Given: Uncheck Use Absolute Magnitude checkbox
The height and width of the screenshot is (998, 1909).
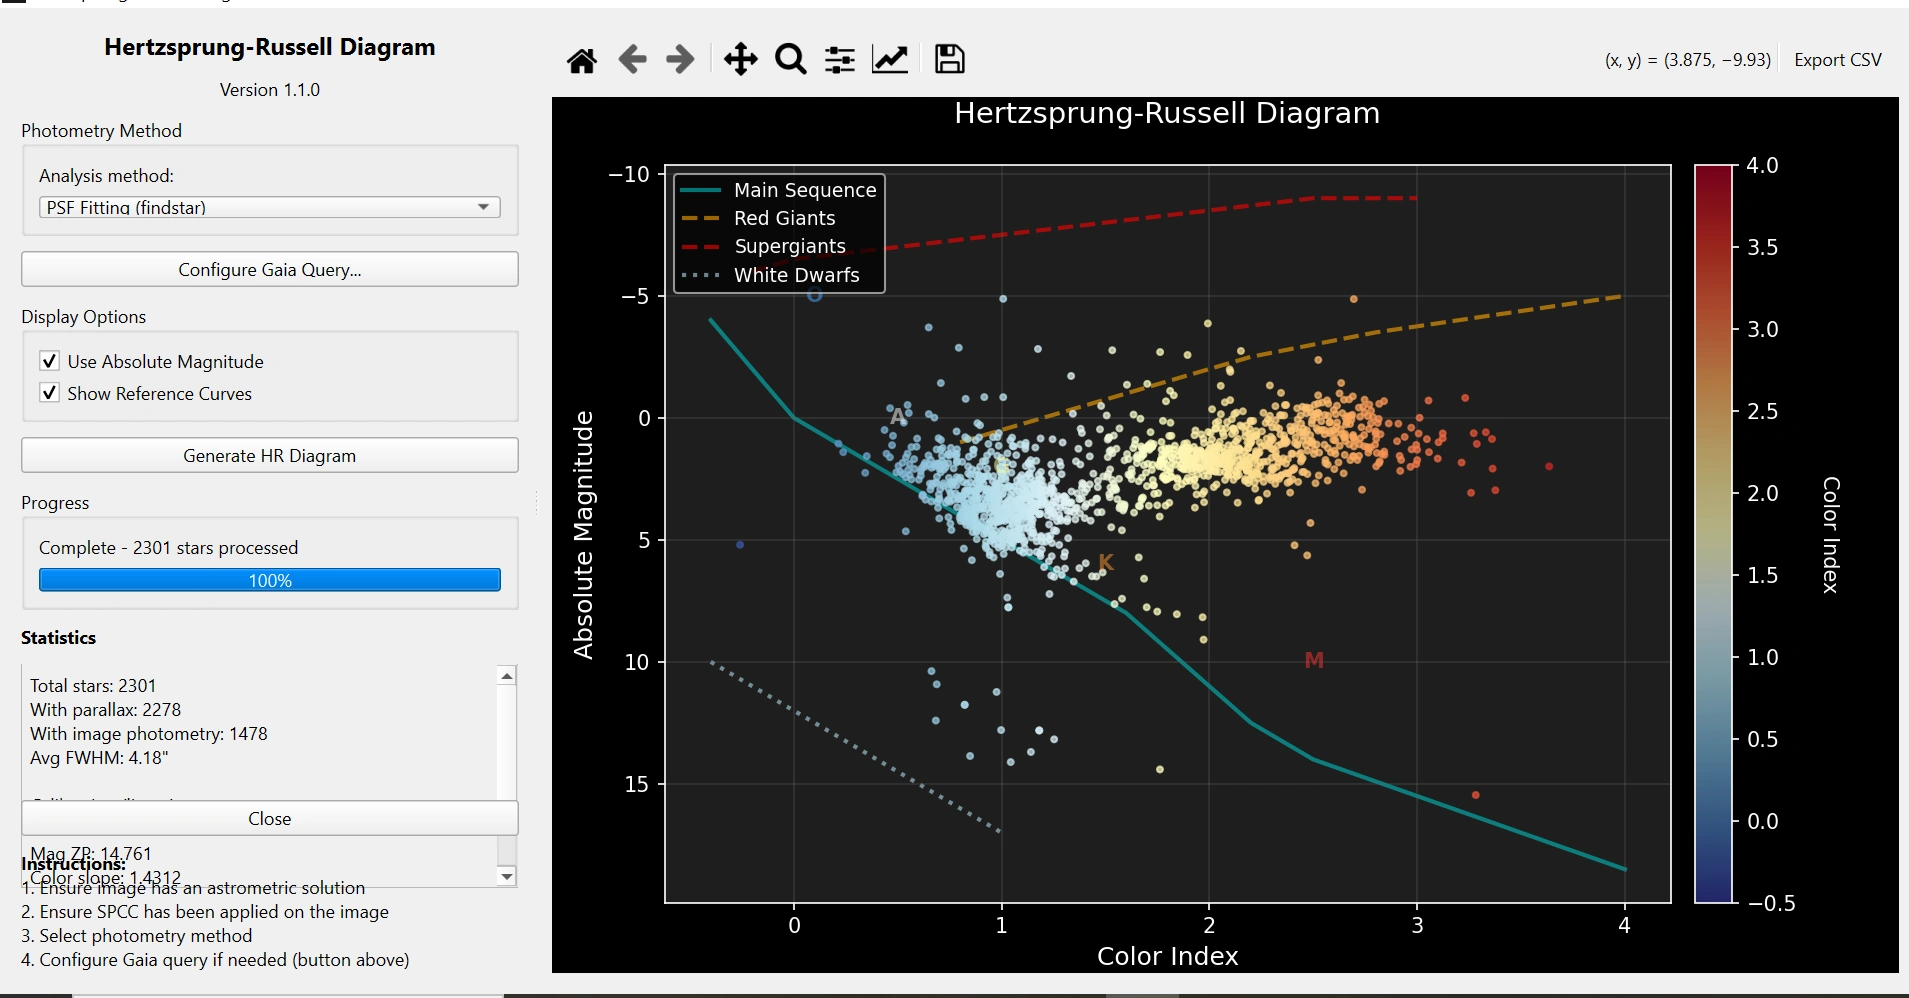Looking at the screenshot, I should (49, 361).
